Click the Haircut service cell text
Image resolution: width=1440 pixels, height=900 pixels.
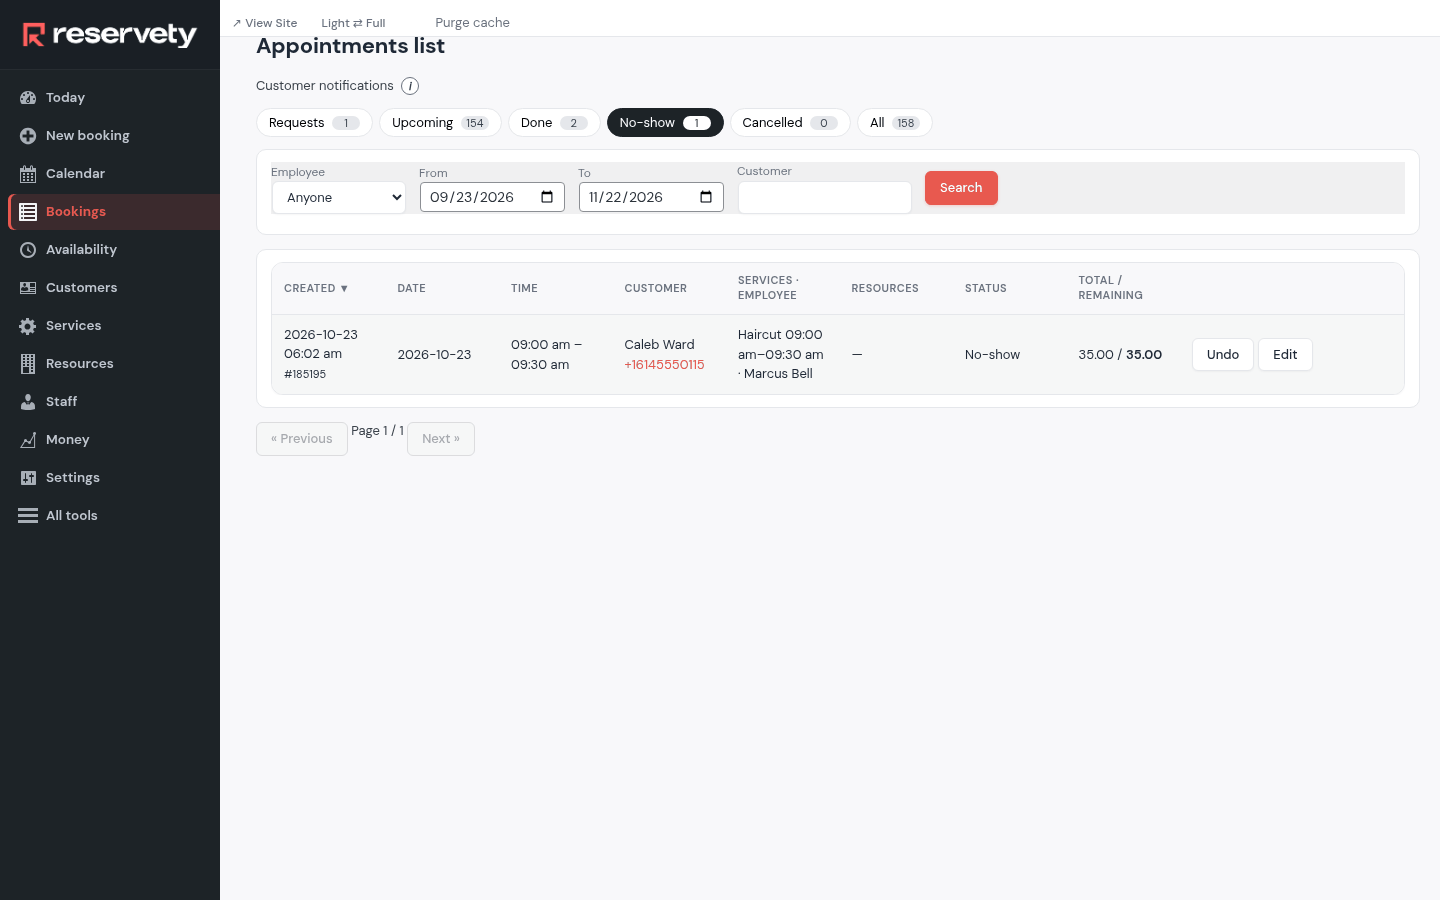click(x=781, y=354)
